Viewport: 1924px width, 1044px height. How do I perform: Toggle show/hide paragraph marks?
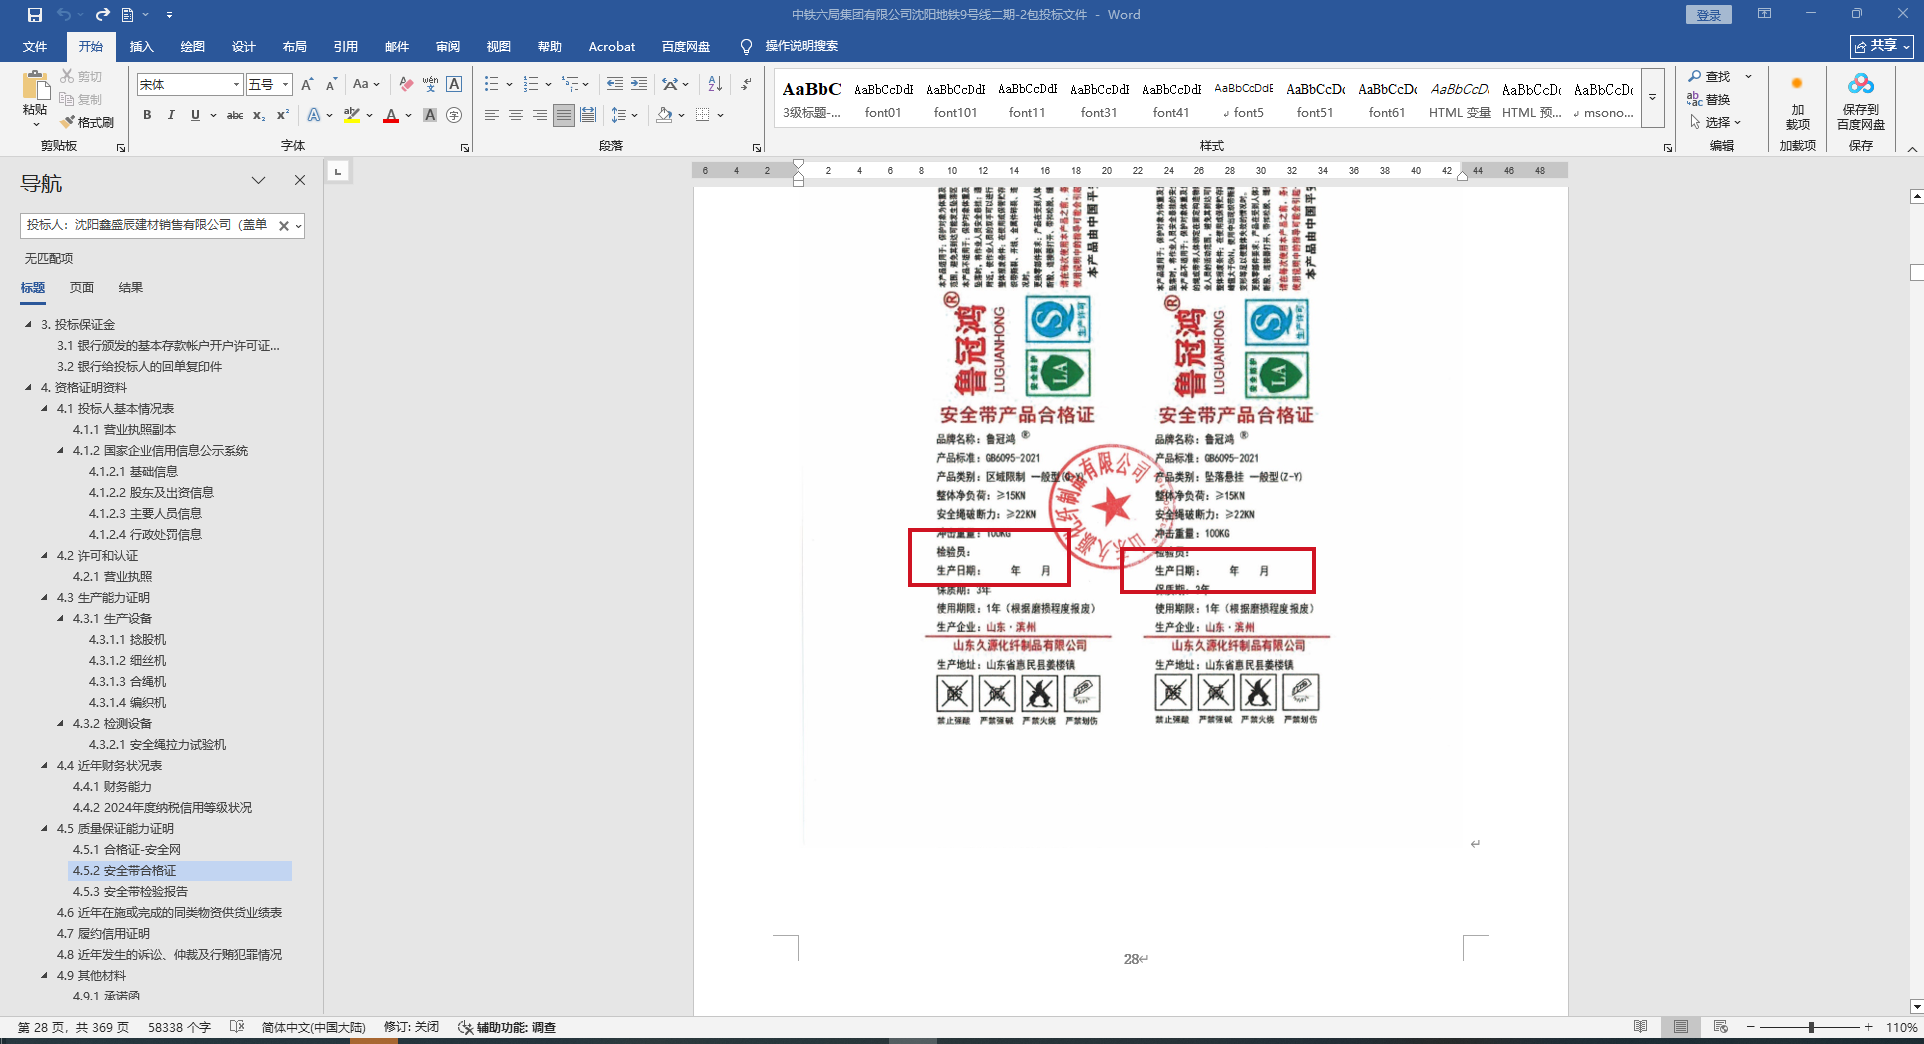pos(747,85)
